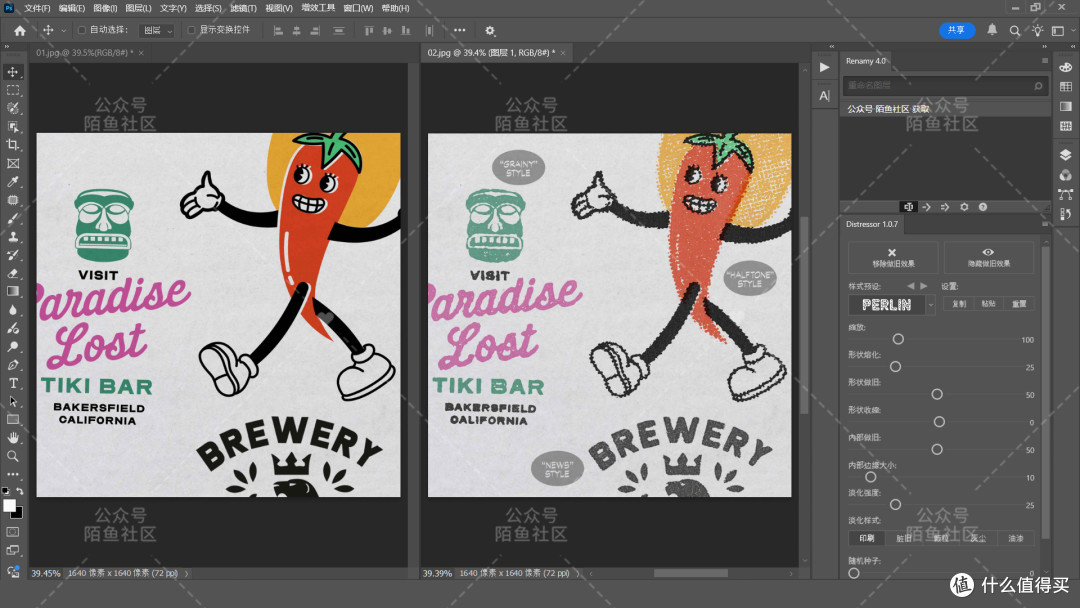Select the Hand tool
Screen dimensions: 1080x608
[x=13, y=438]
